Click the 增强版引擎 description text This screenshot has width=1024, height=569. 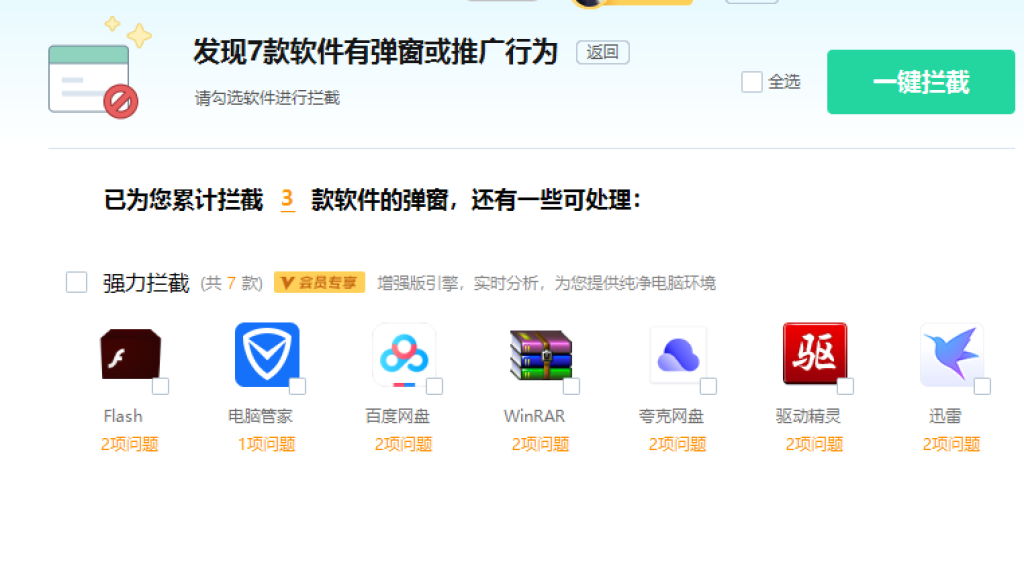tap(547, 283)
